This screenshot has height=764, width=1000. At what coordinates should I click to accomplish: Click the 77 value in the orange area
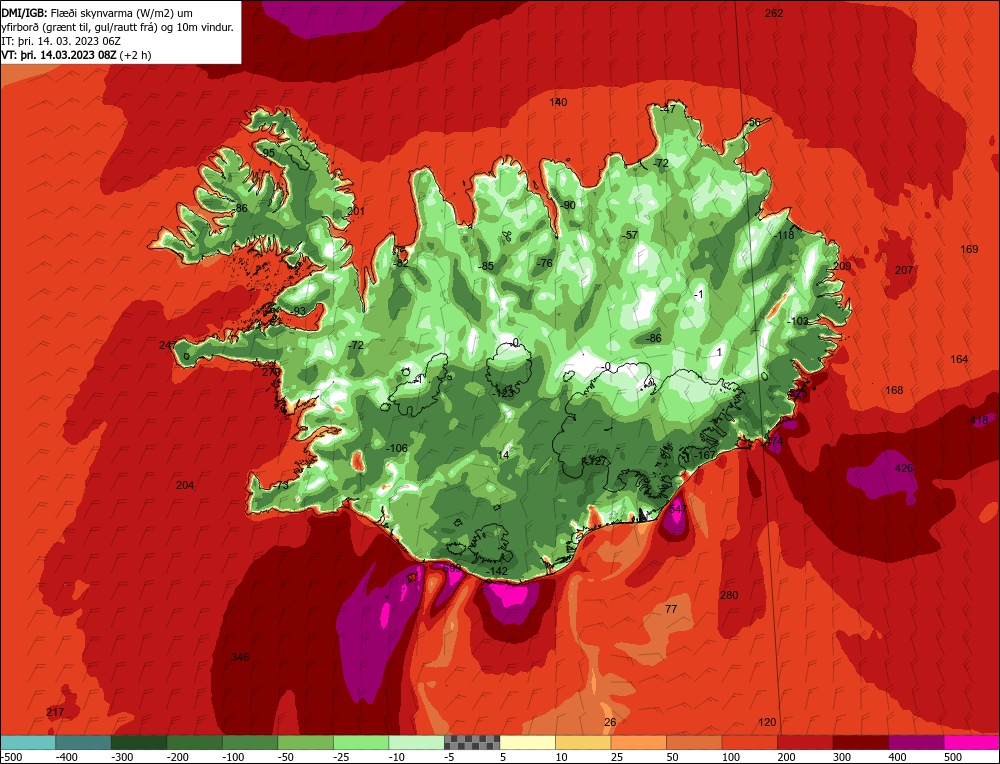[x=671, y=609]
